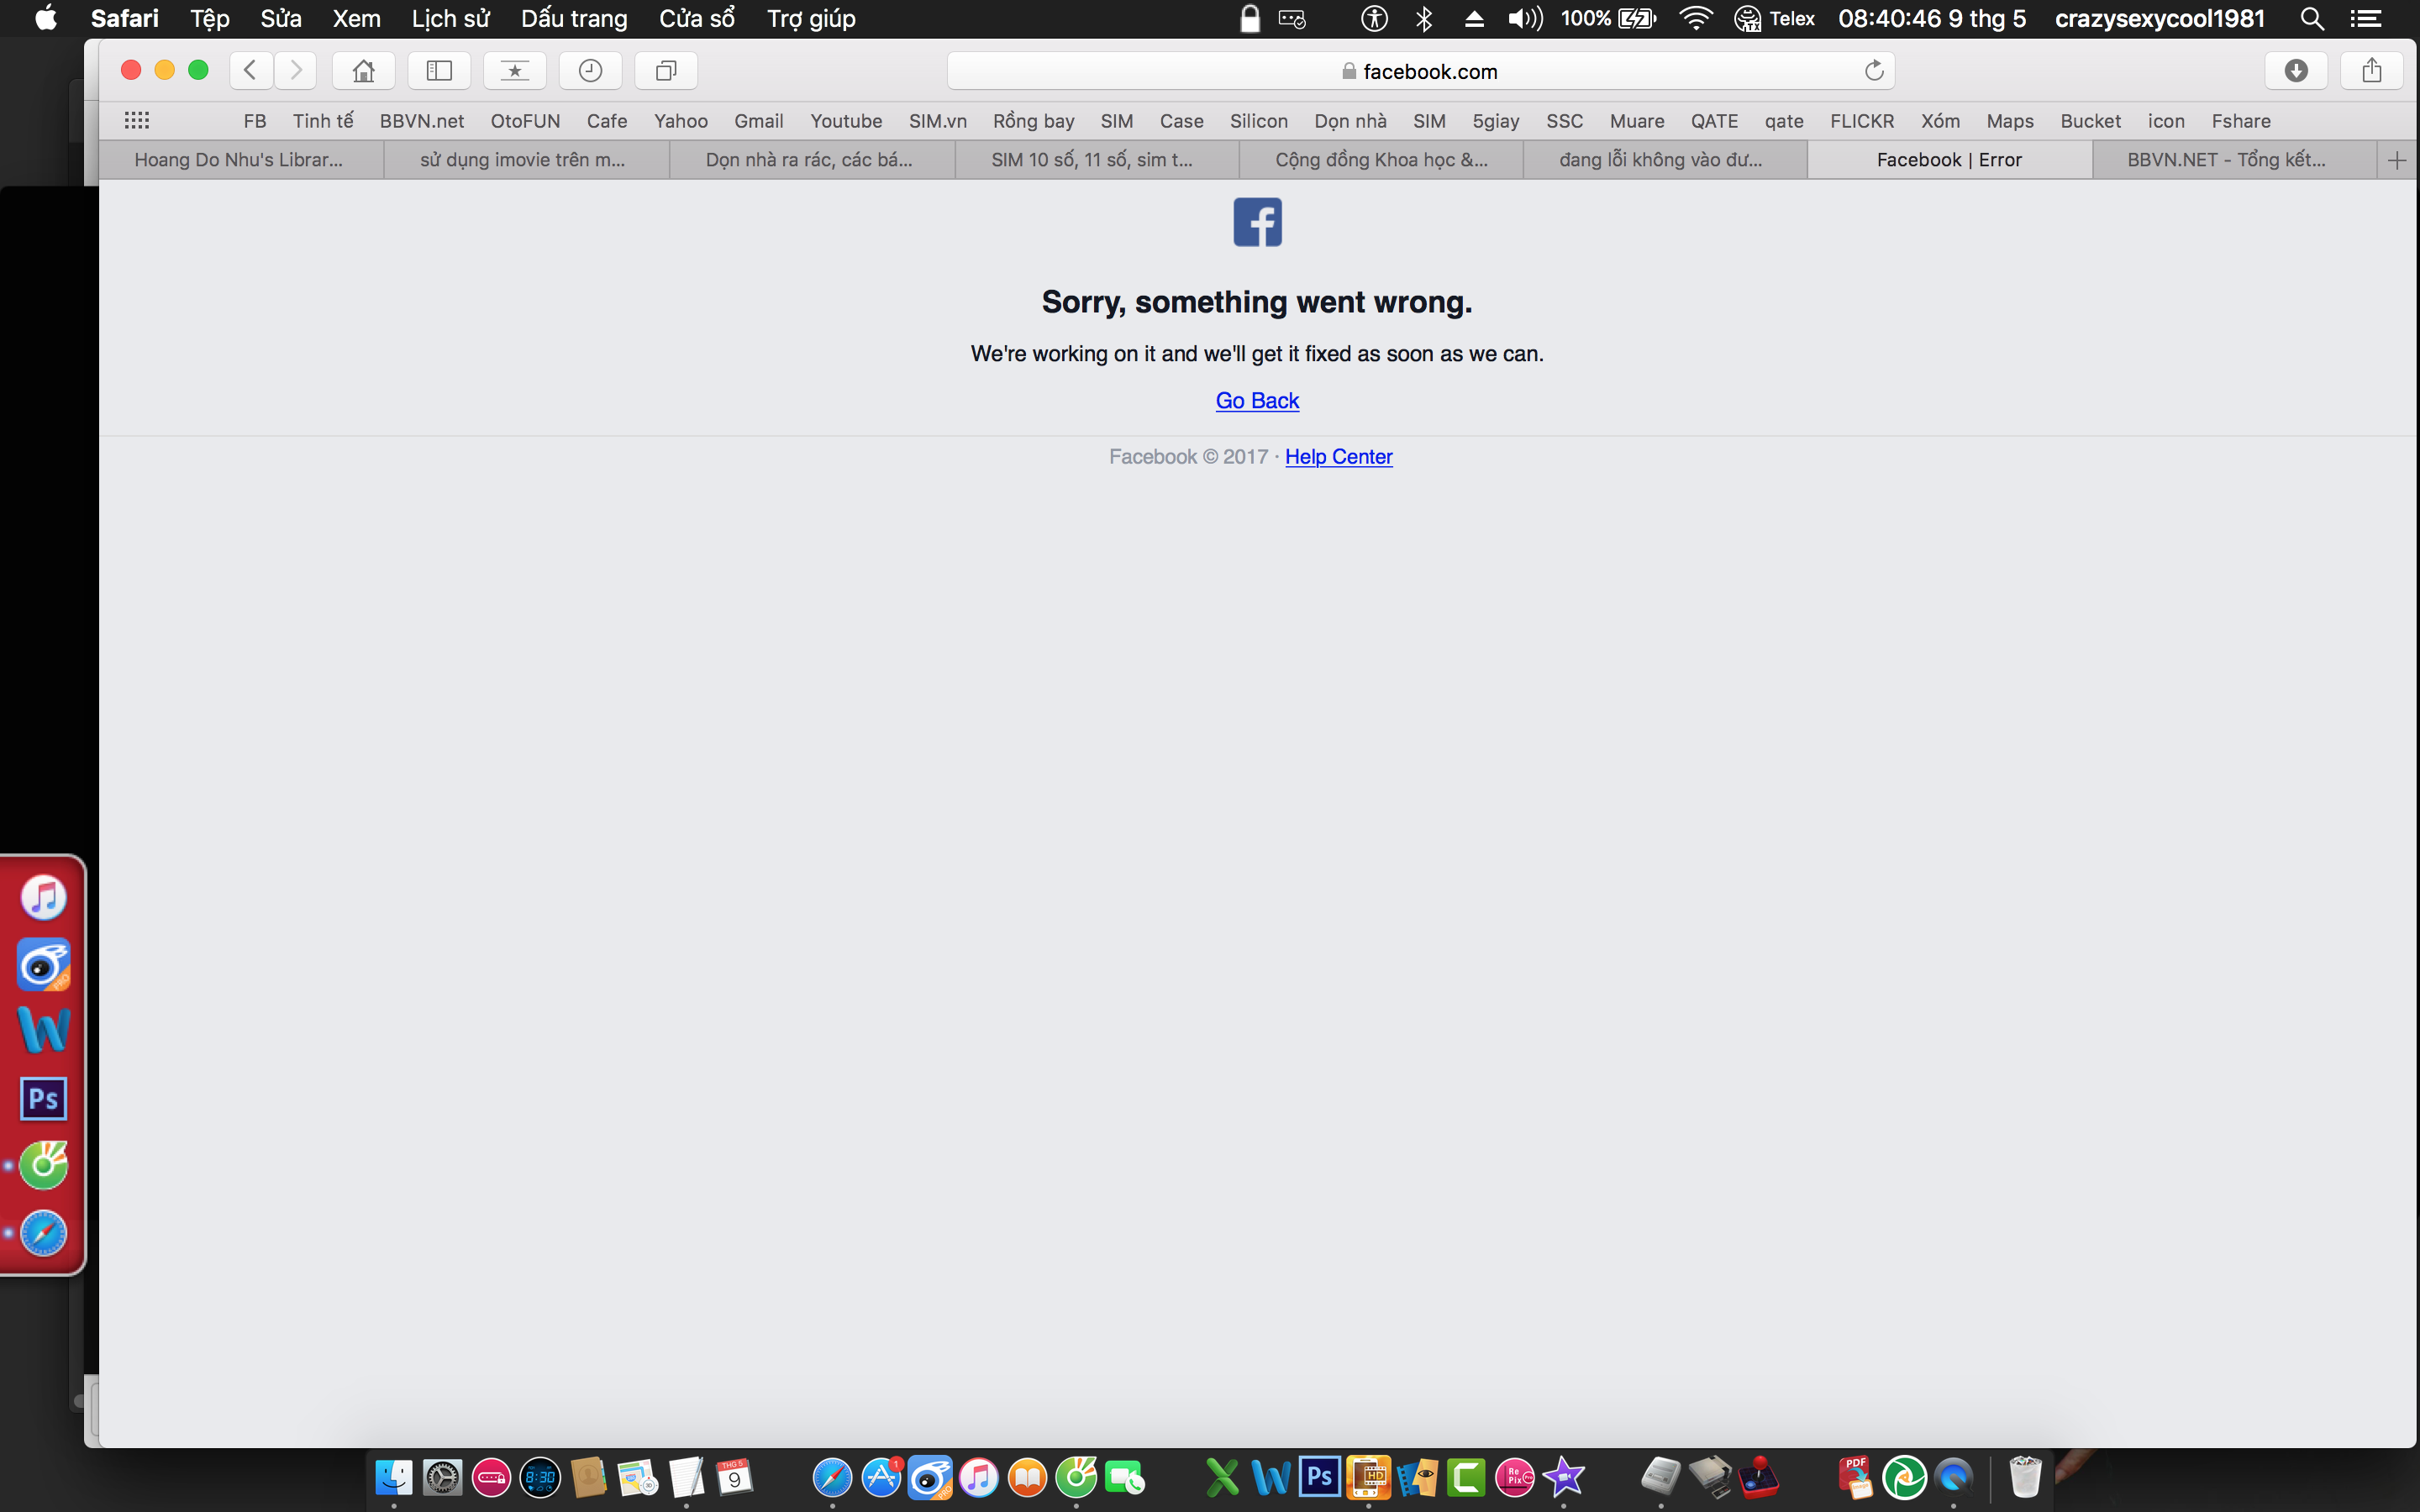Open Photoshop in the left side panel
The height and width of the screenshot is (1512, 2420).
(43, 1099)
